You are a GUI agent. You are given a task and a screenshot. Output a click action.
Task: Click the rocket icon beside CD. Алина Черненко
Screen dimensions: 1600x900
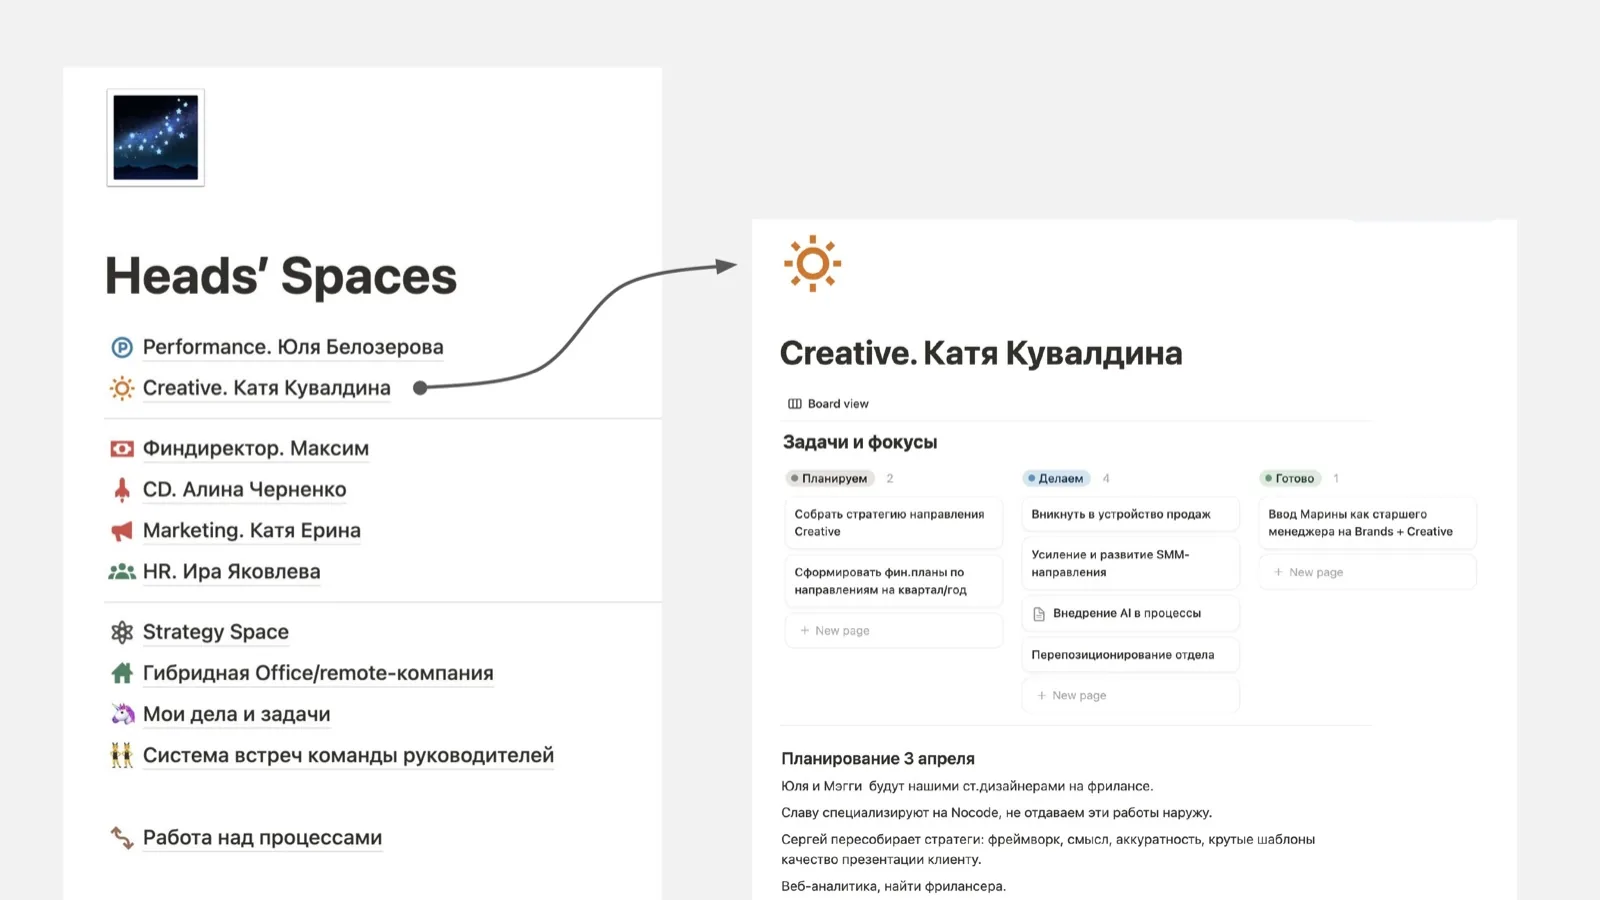[x=122, y=490]
